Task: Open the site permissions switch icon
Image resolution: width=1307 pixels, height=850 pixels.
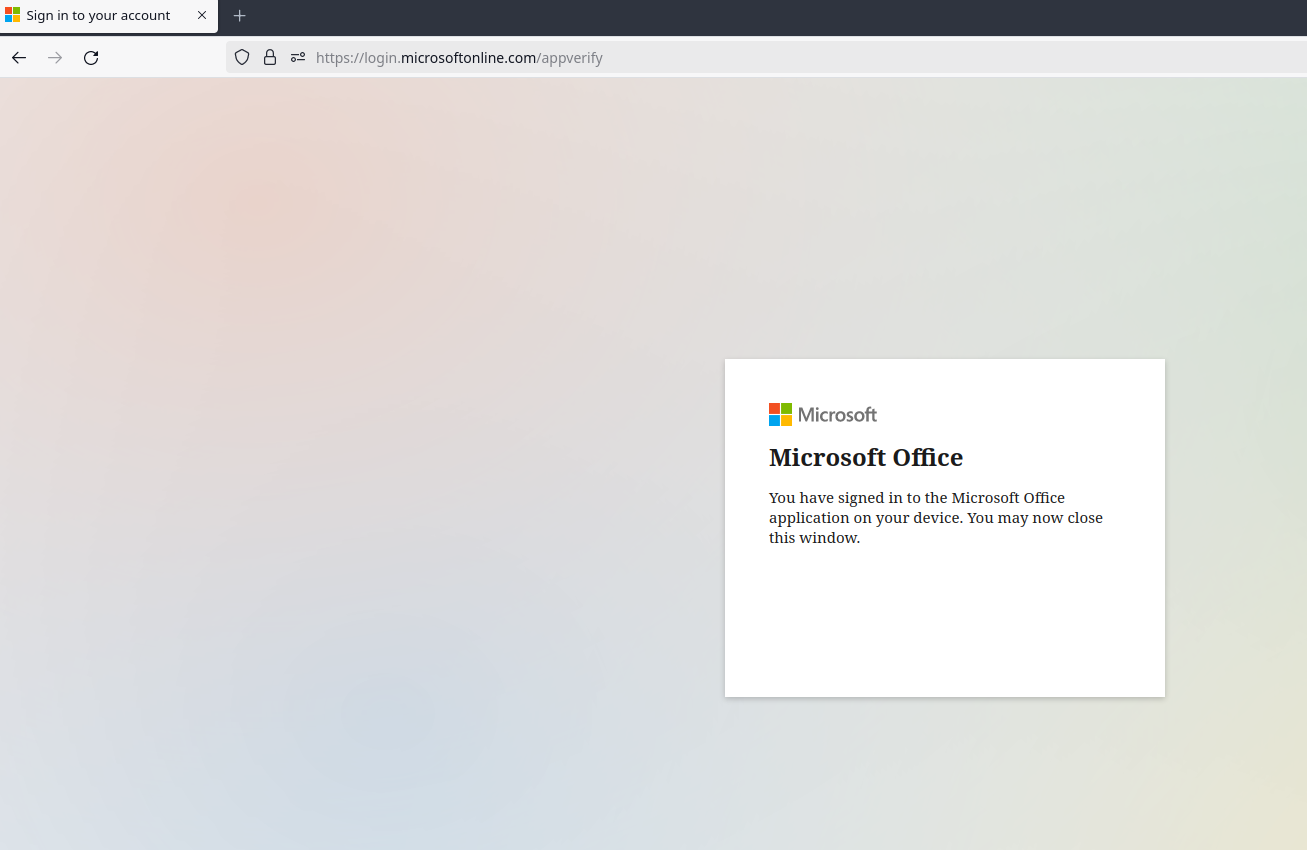Action: coord(297,57)
